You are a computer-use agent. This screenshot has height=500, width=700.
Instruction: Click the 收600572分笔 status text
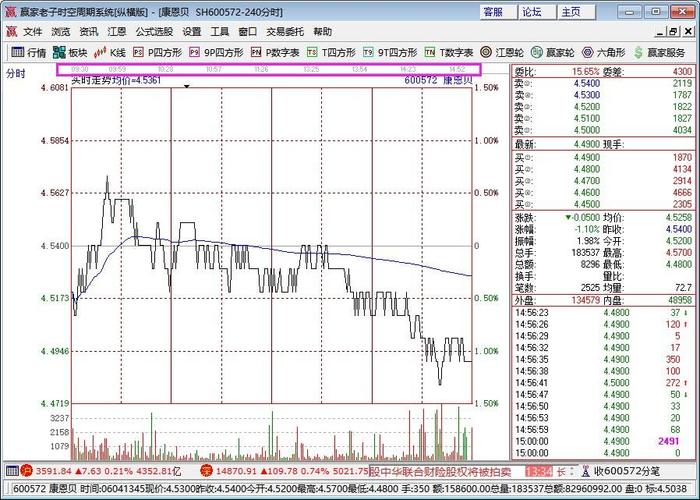[x=627, y=471]
